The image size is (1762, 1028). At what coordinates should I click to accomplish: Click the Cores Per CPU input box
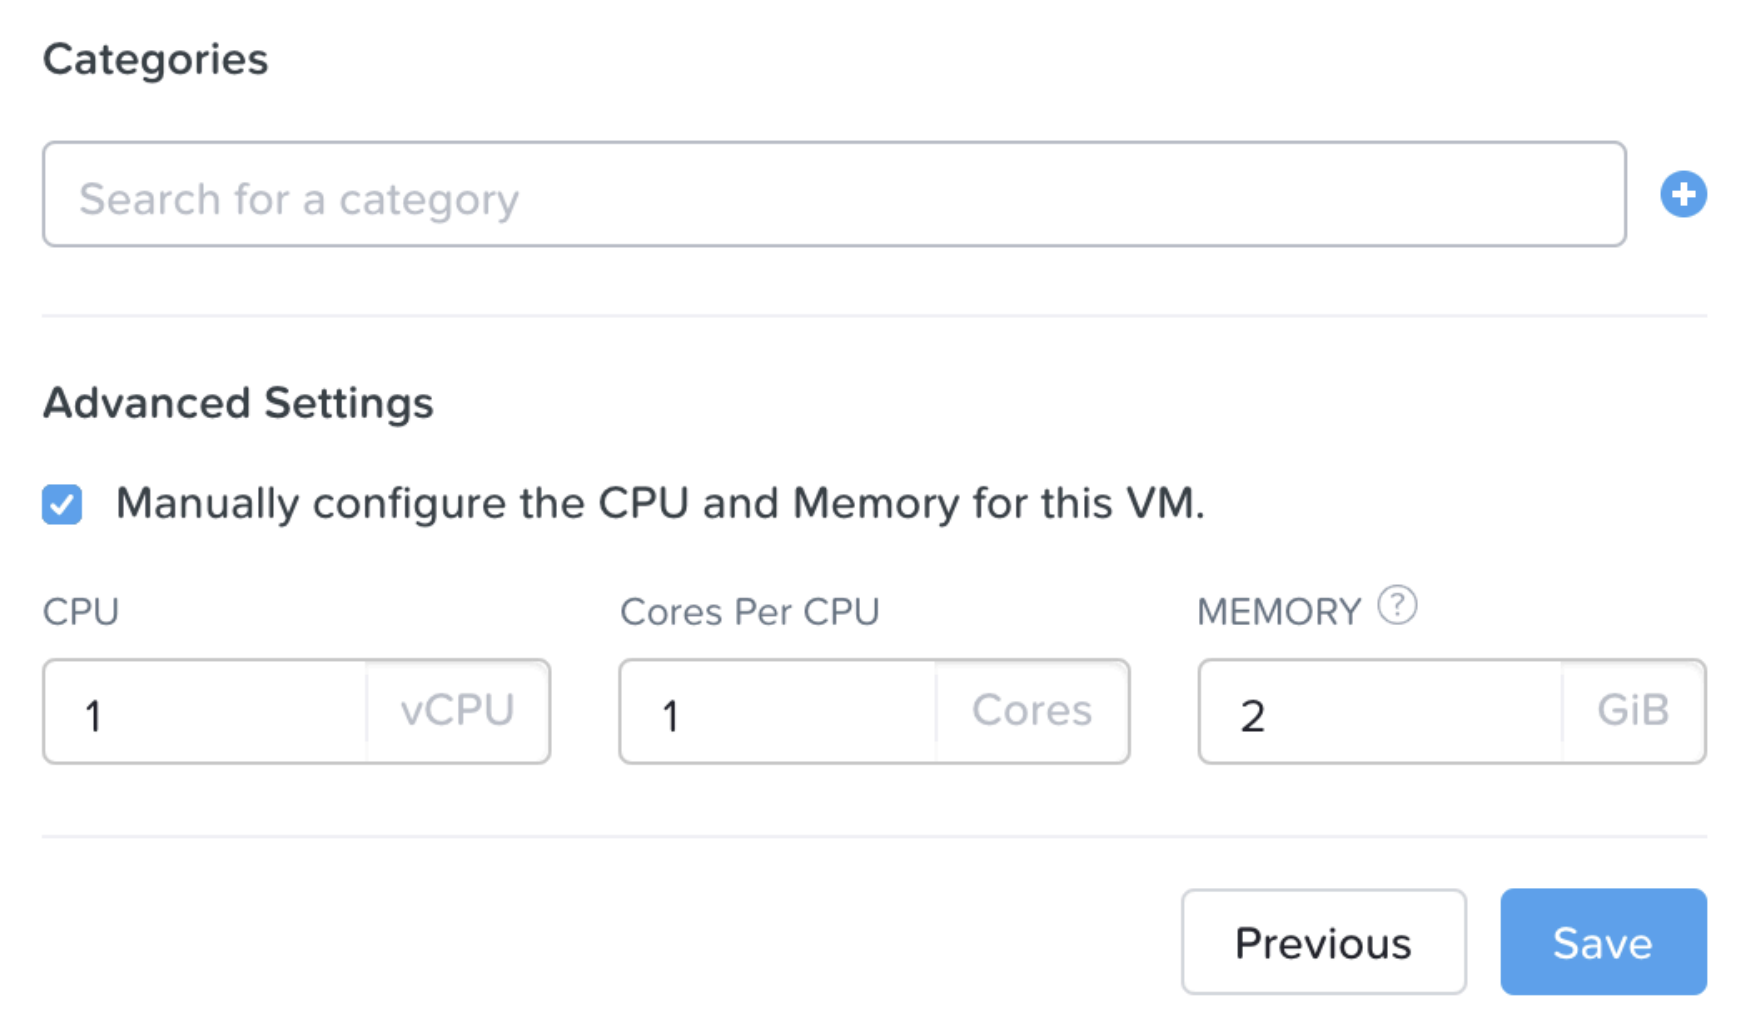point(778,712)
